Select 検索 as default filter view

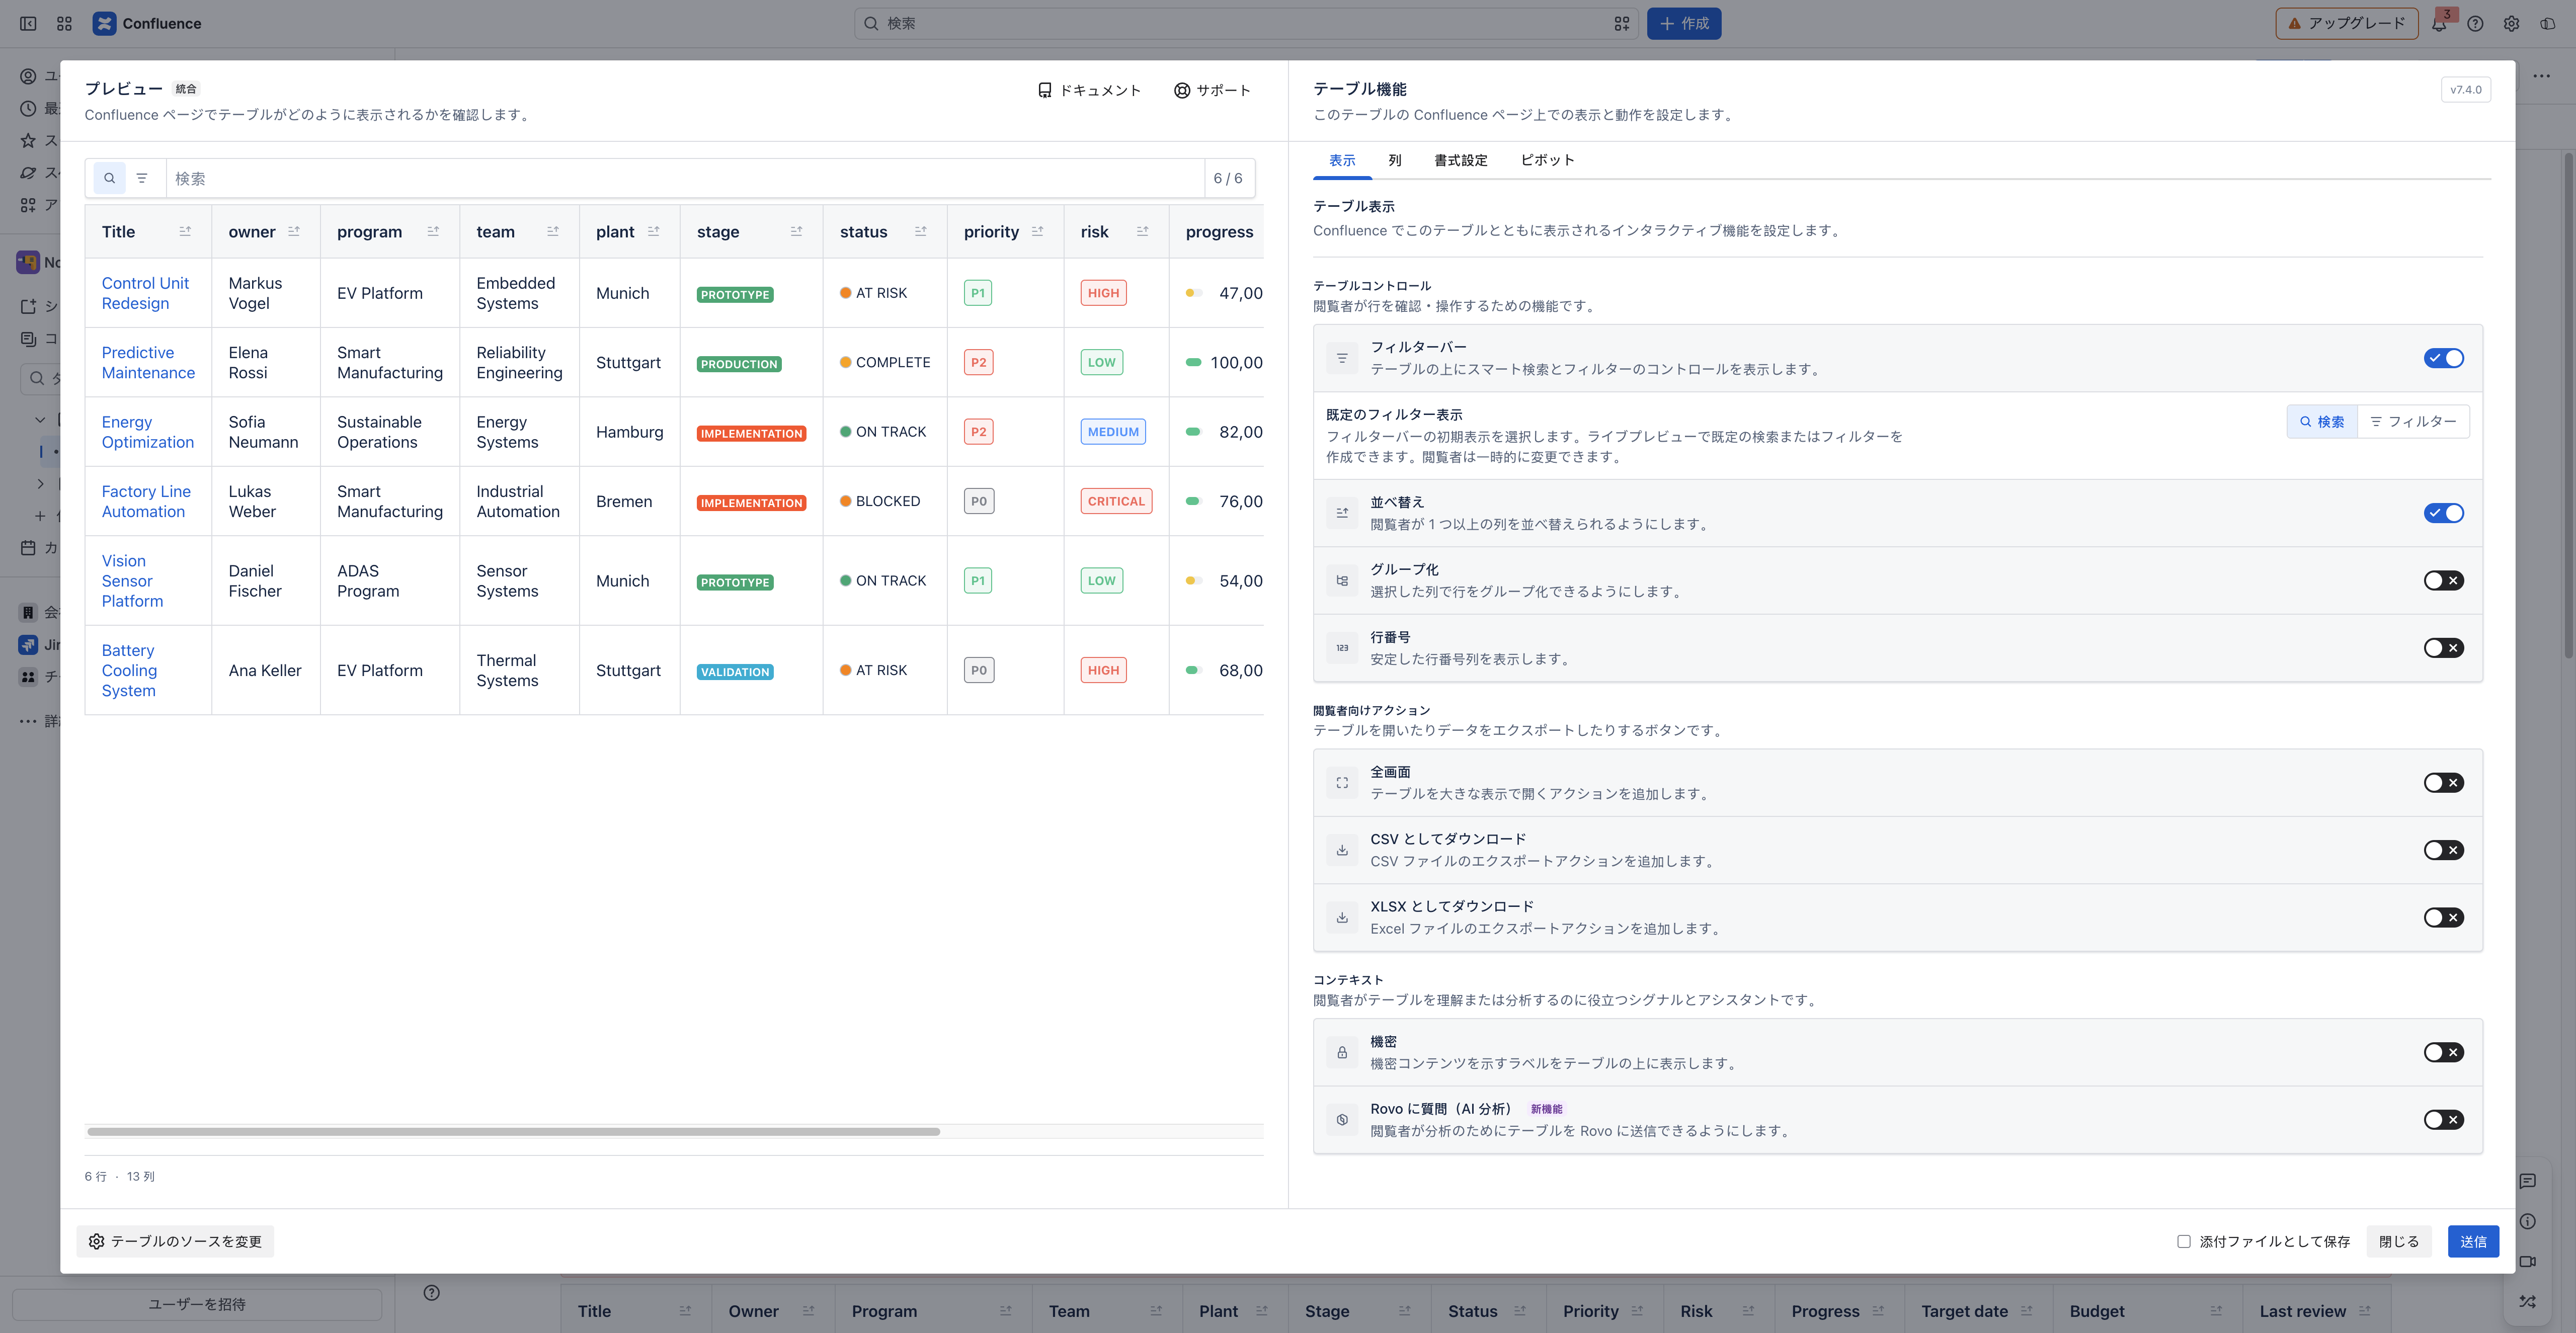tap(2322, 422)
